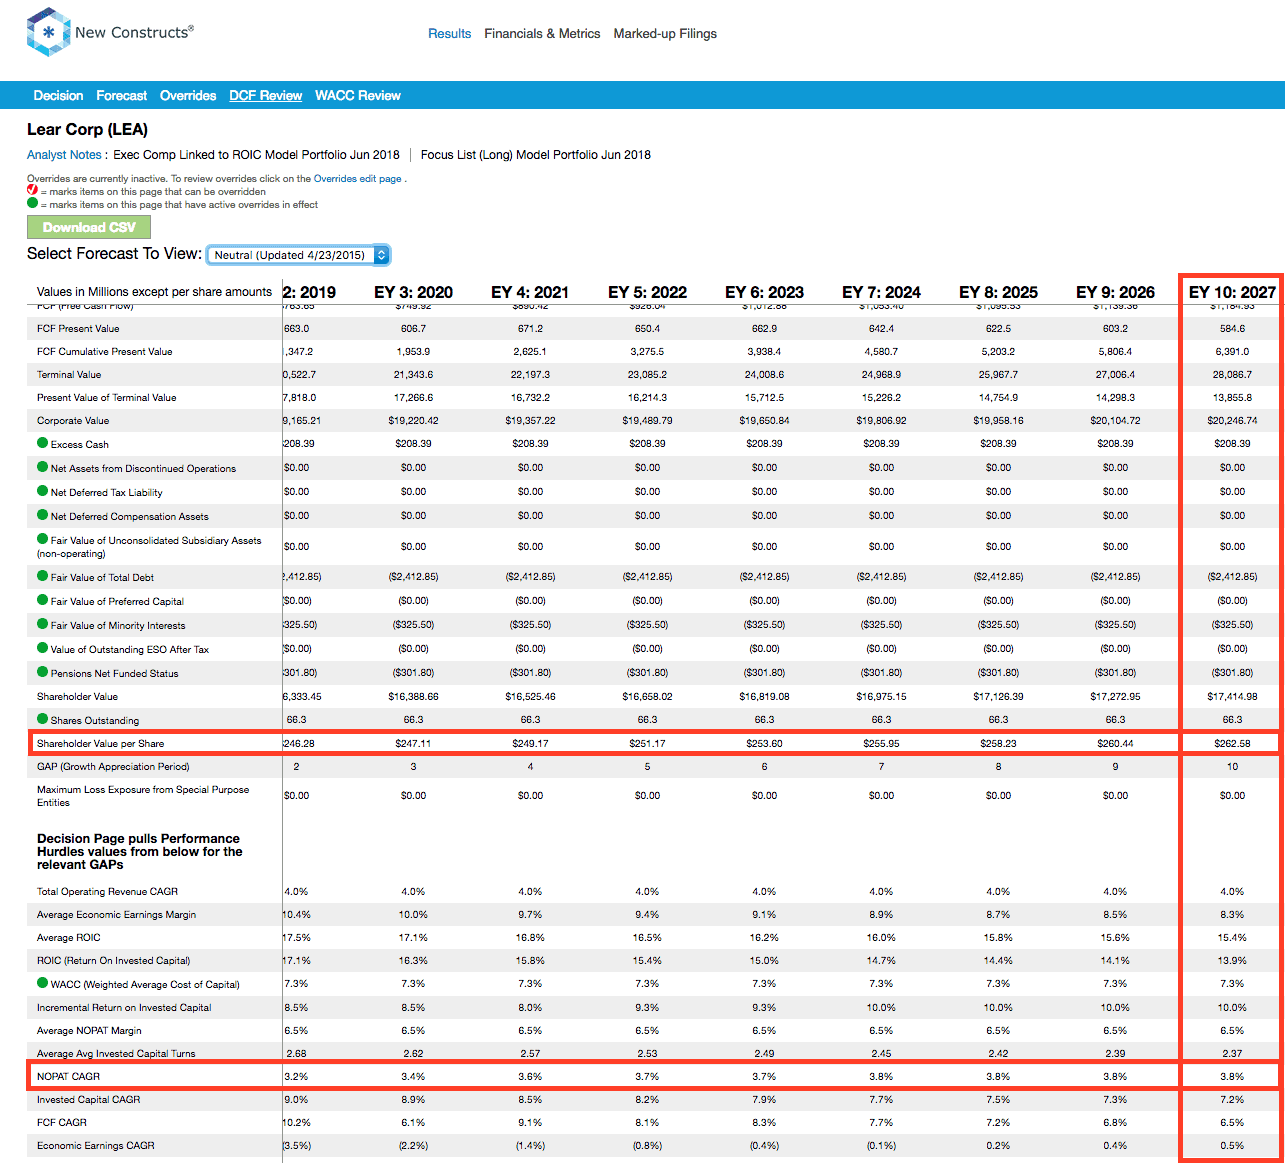Click the Incremental Return on Invested Capital label
The width and height of the screenshot is (1285, 1163).
tap(124, 1008)
